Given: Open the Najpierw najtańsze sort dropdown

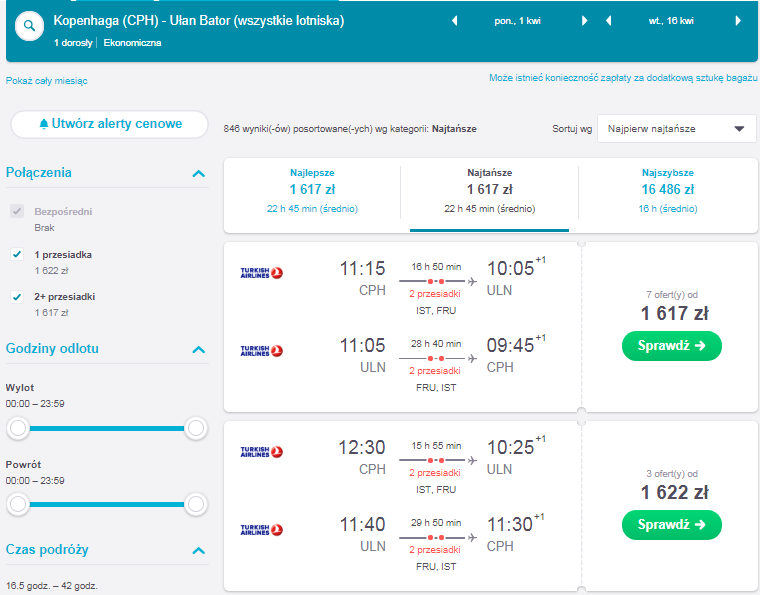Looking at the screenshot, I should 677,129.
